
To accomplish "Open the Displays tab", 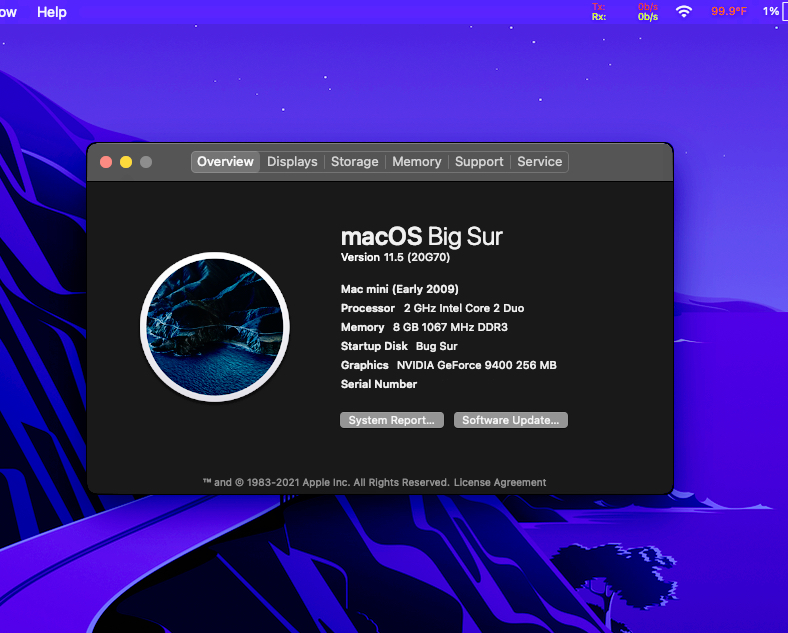I will coord(292,162).
